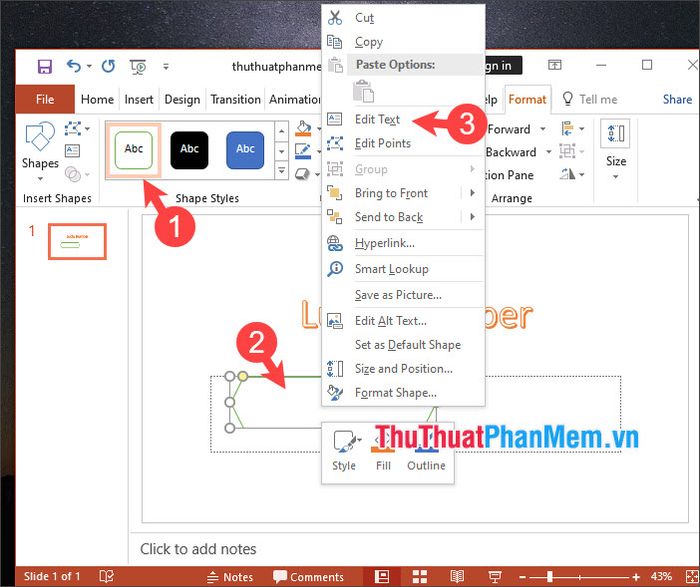
Task: Choose Cut from context menu
Action: tap(403, 18)
